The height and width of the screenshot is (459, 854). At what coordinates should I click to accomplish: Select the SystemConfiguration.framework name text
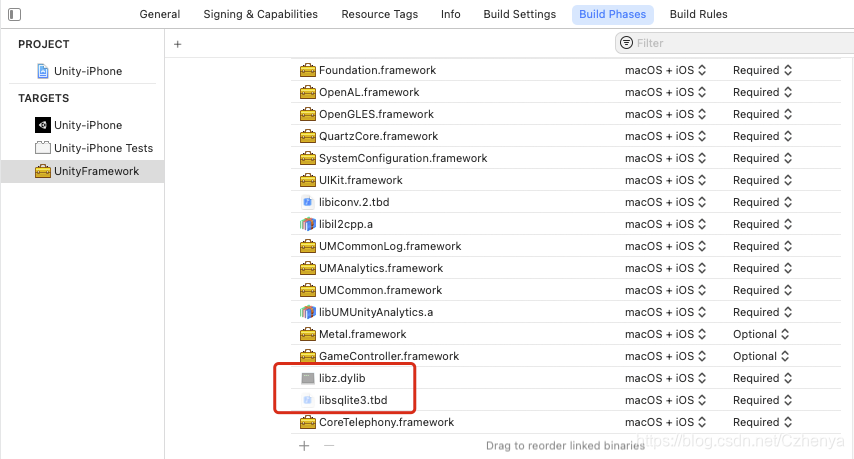pos(403,158)
